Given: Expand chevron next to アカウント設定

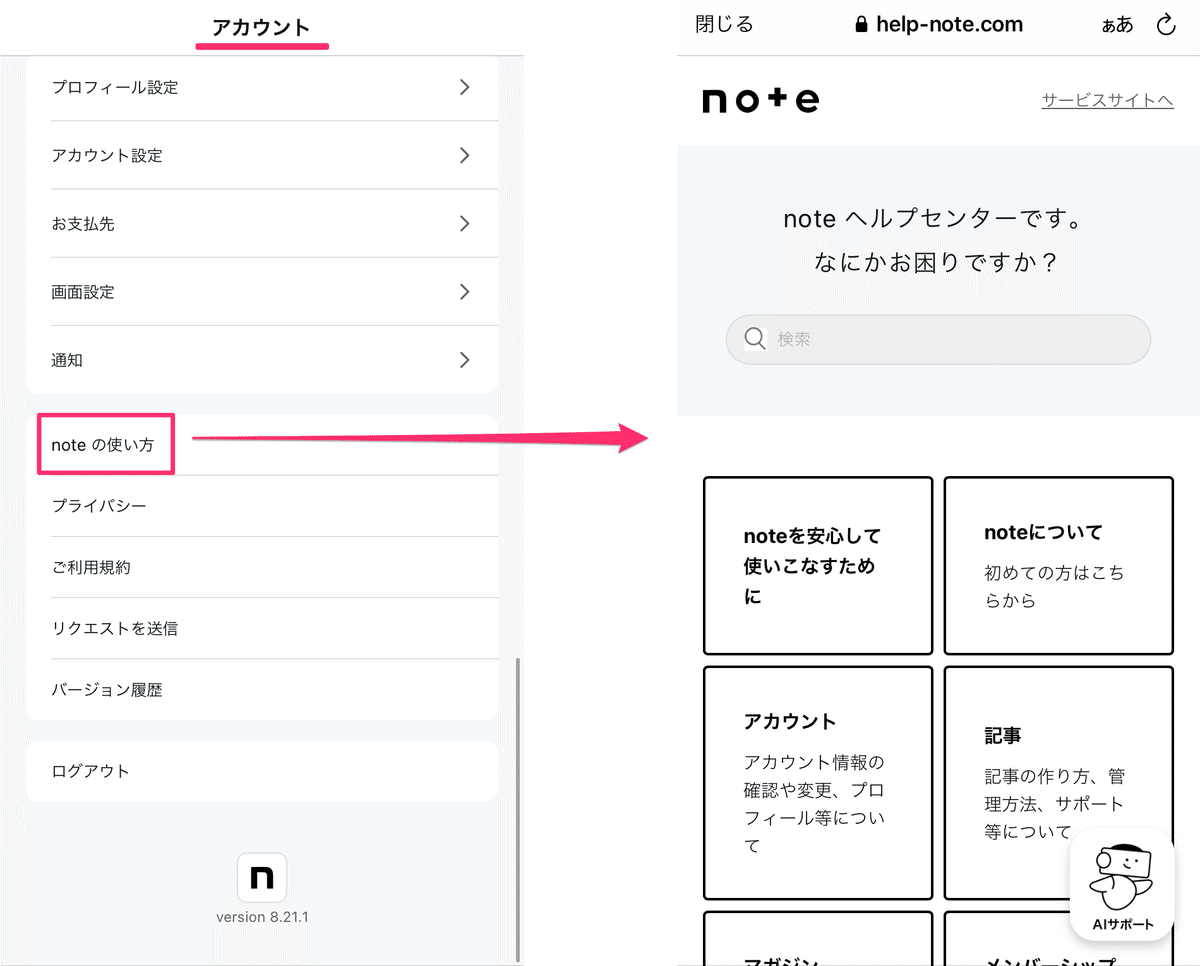Looking at the screenshot, I should [x=464, y=155].
